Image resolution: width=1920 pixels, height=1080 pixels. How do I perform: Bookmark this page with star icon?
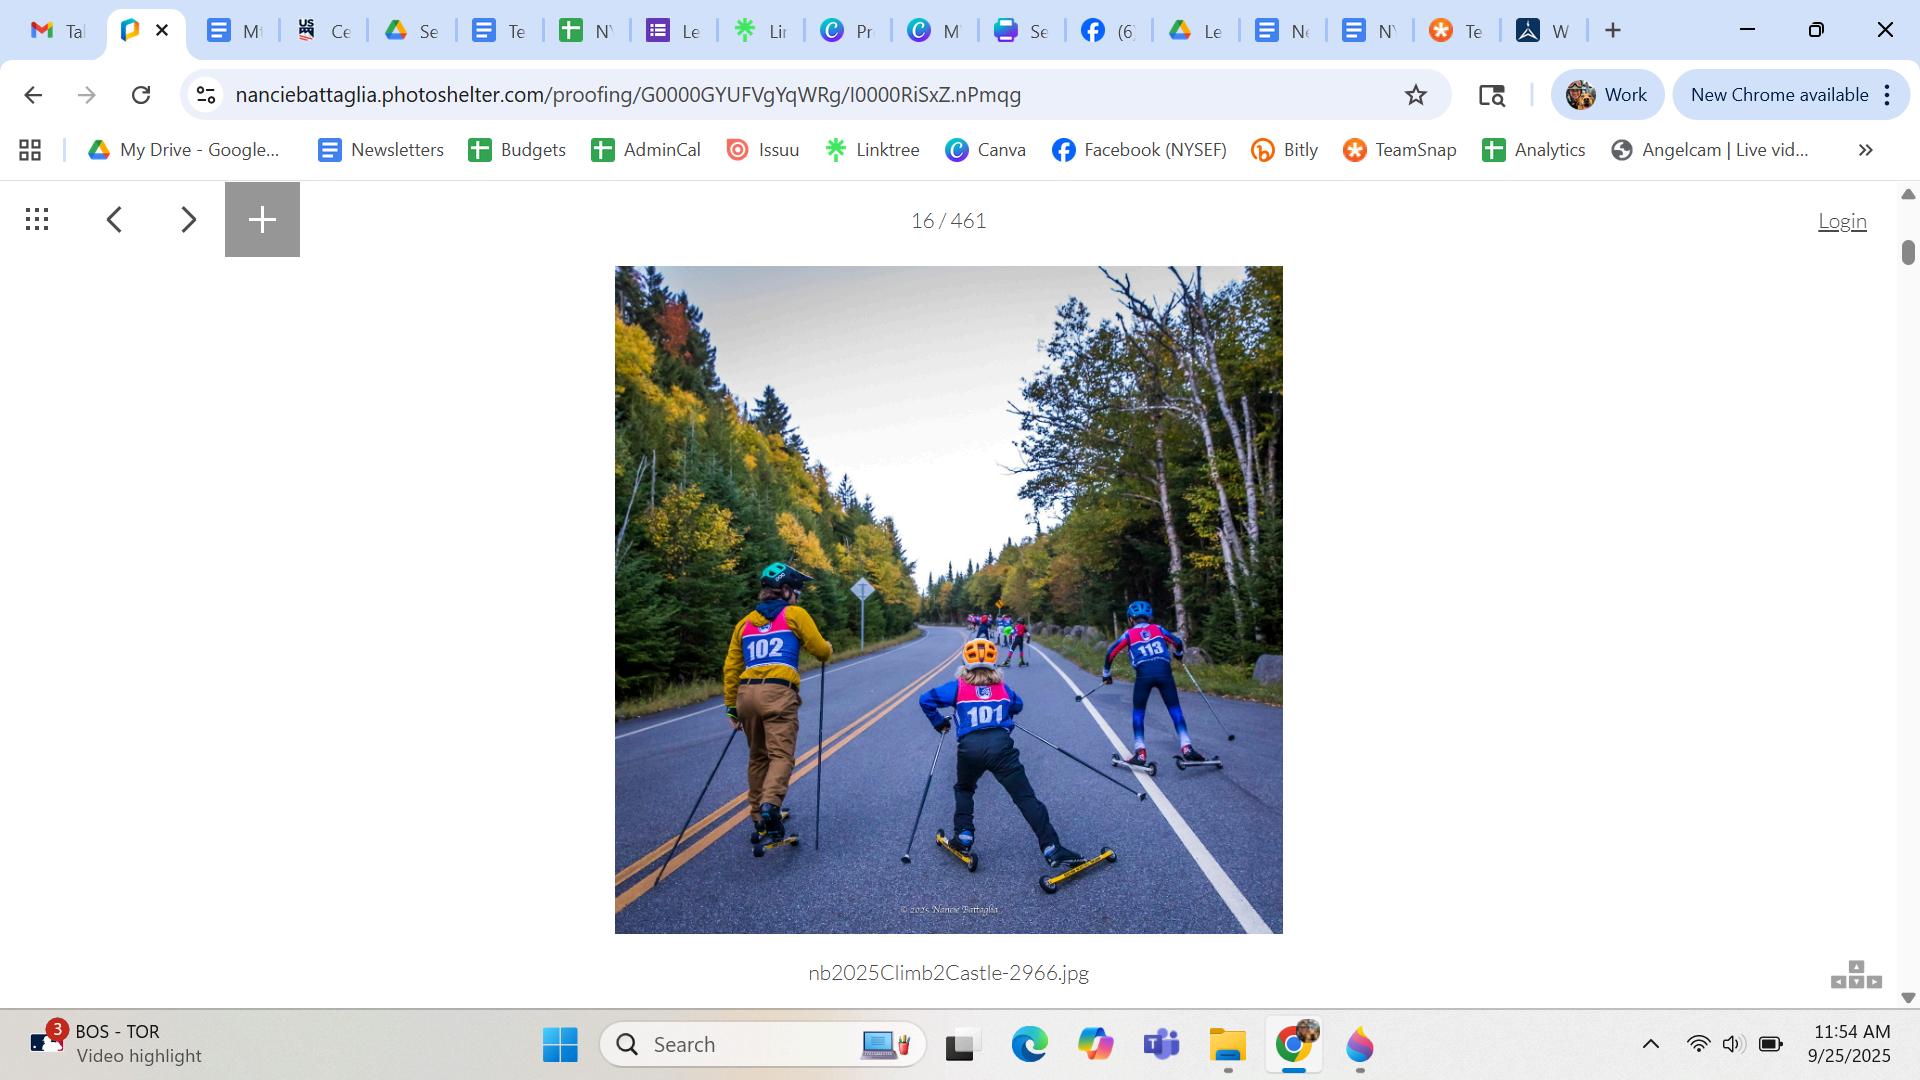(x=1415, y=95)
